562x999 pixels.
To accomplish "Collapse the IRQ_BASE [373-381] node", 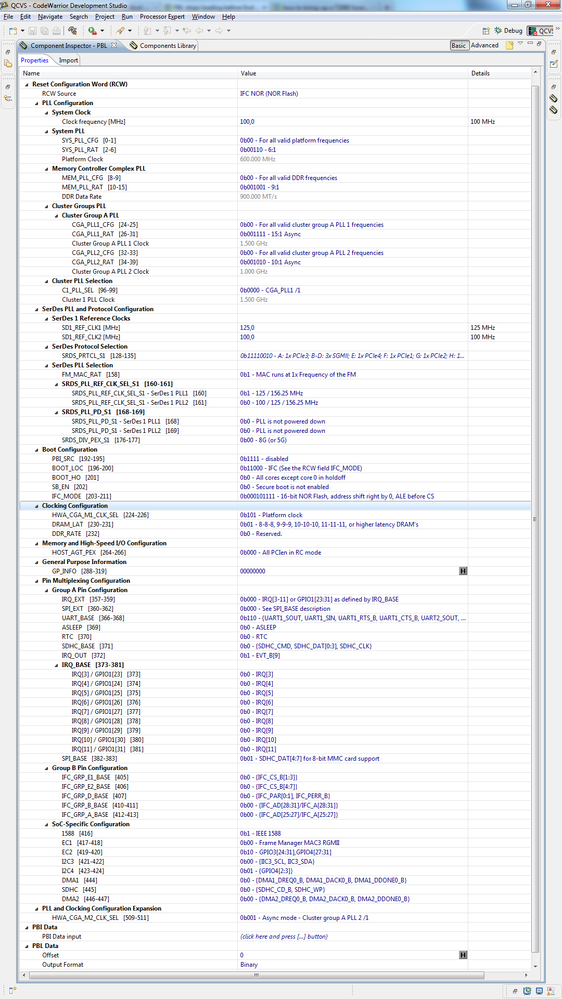I will 56,665.
